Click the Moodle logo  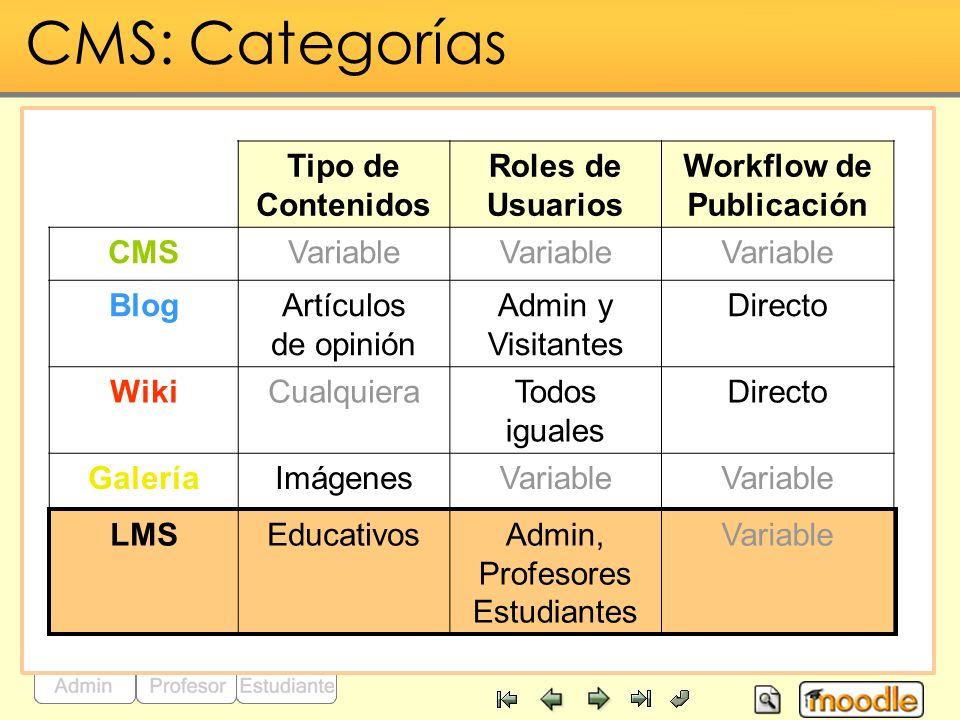tap(861, 699)
